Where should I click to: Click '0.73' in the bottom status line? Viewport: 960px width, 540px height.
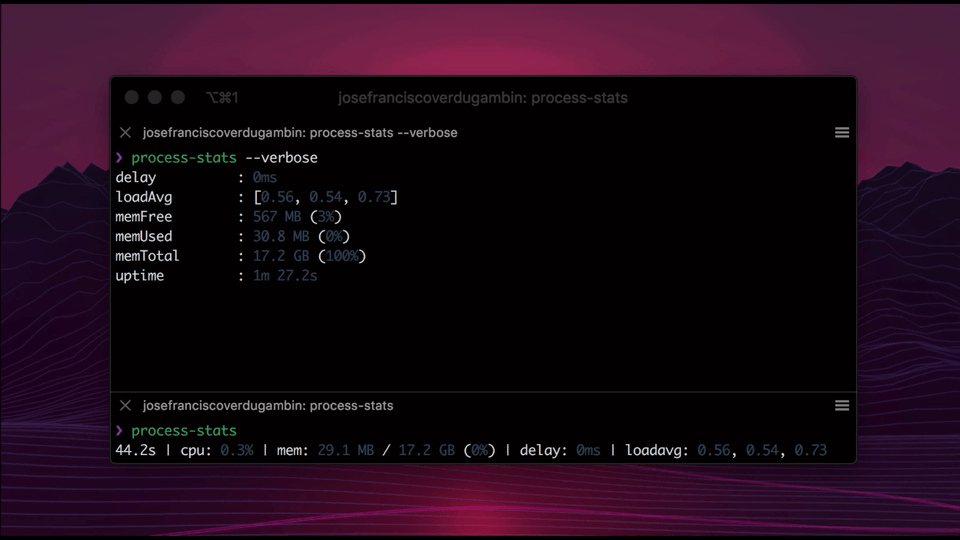(x=811, y=451)
